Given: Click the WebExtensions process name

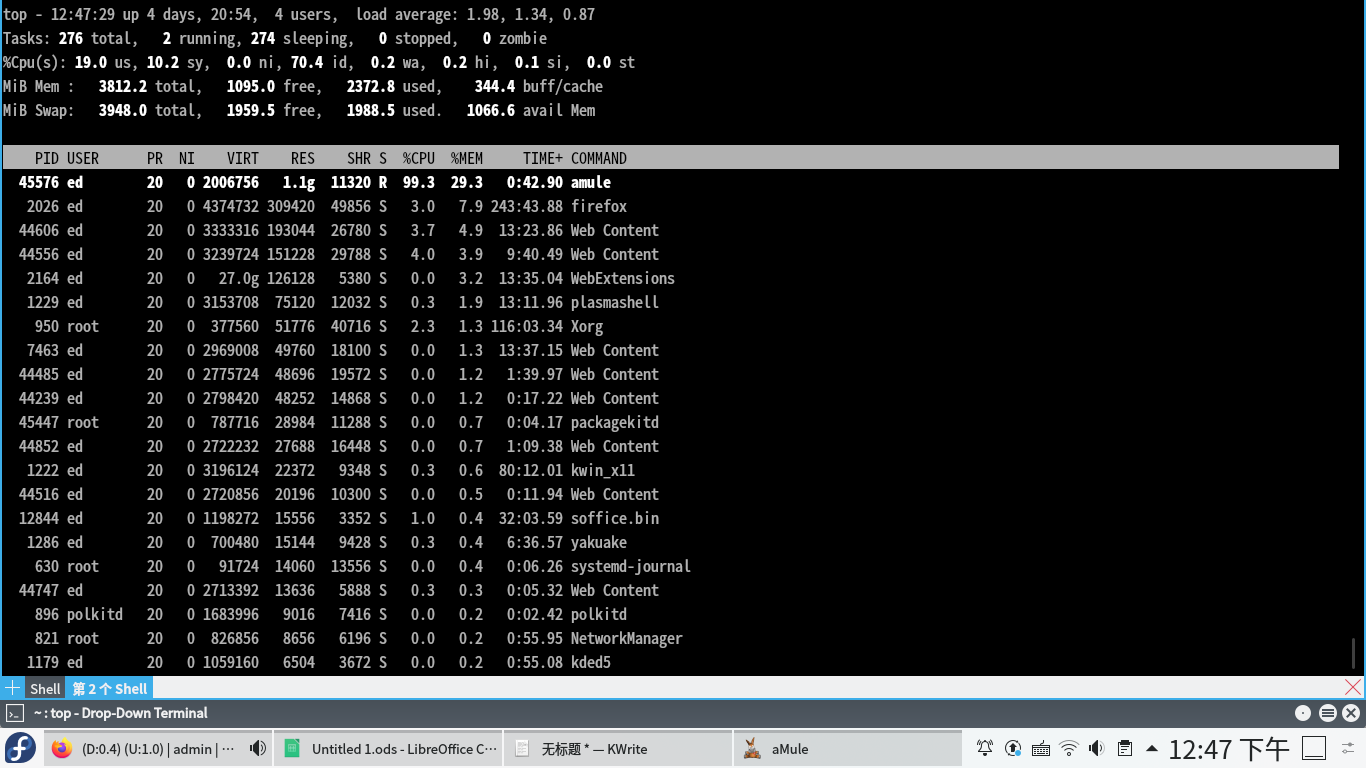Looking at the screenshot, I should (x=623, y=278).
